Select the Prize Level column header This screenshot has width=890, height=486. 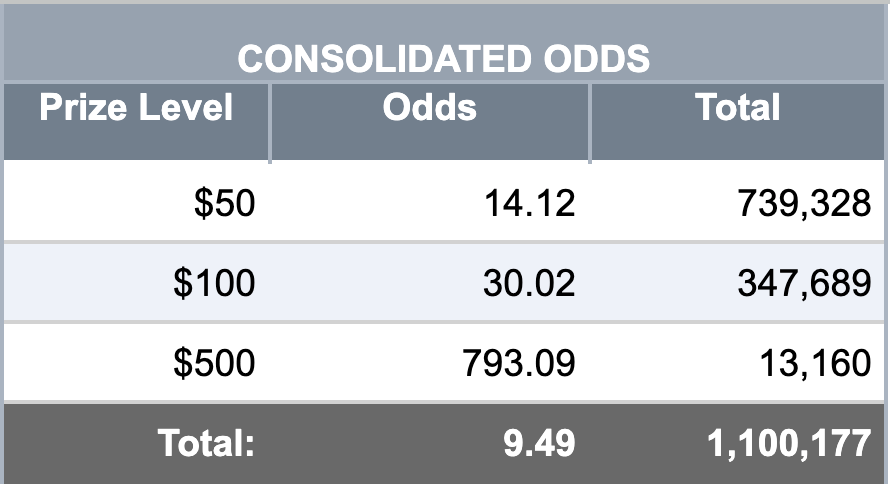(x=136, y=107)
